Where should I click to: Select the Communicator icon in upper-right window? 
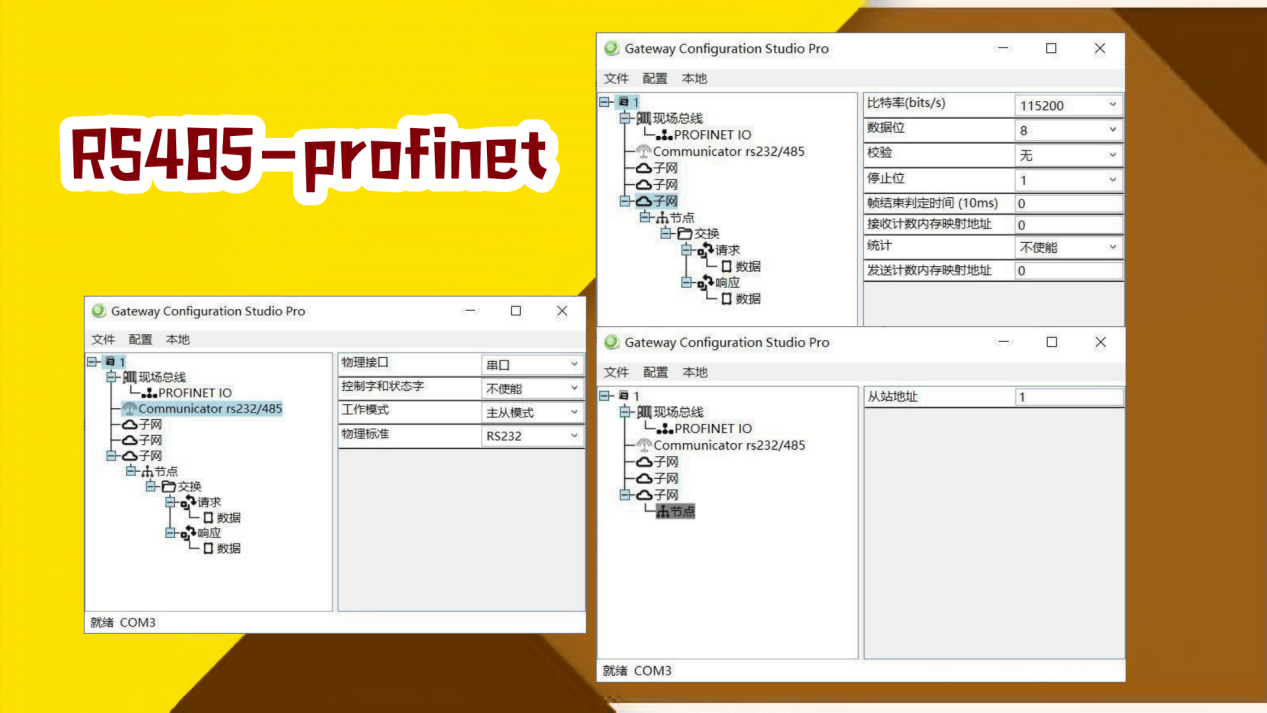point(644,151)
